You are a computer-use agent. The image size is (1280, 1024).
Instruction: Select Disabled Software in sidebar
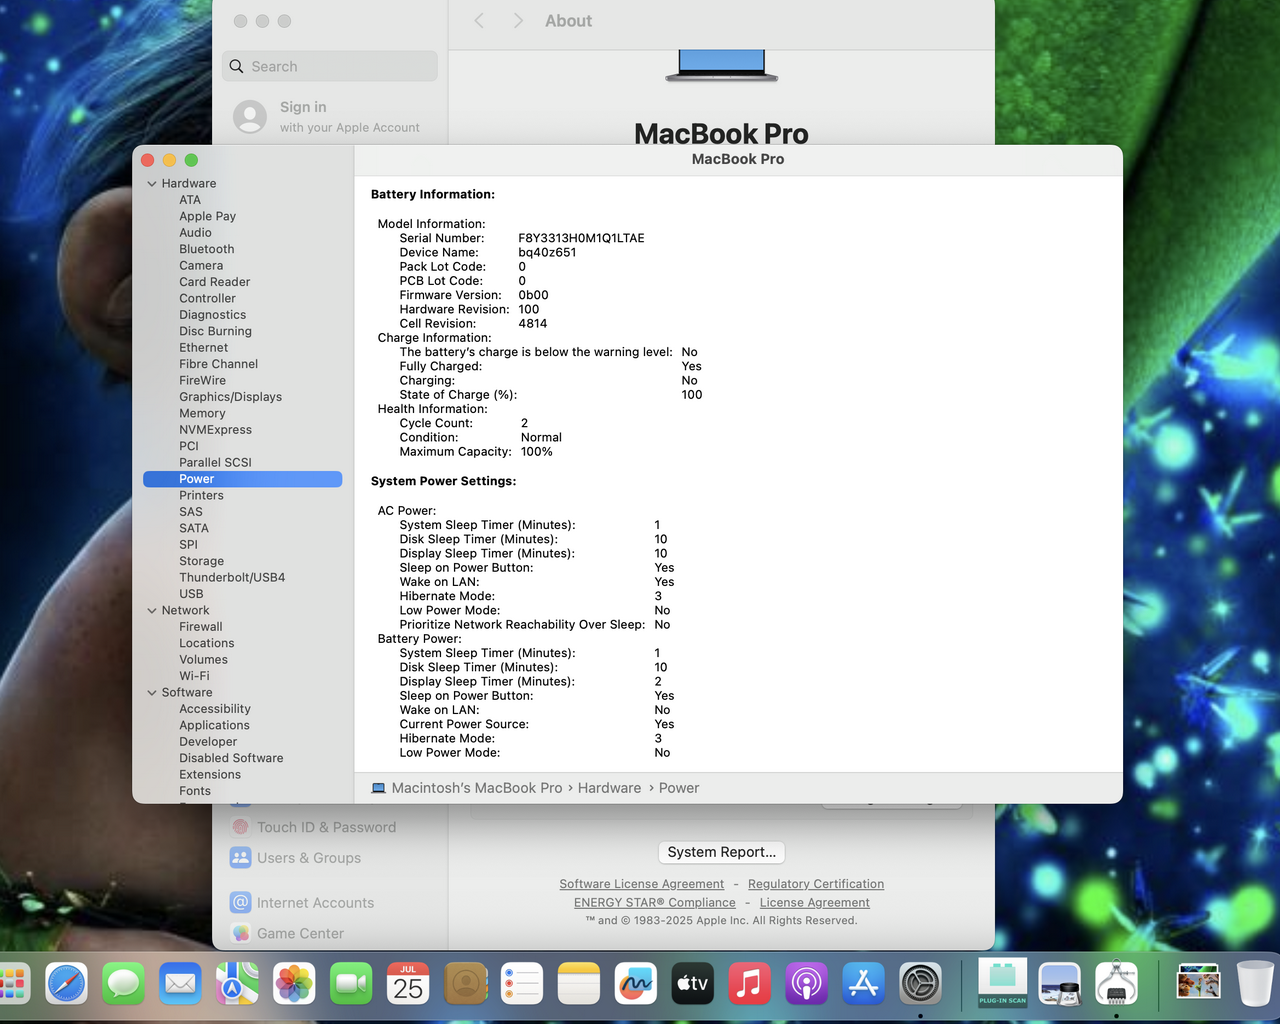pos(231,758)
